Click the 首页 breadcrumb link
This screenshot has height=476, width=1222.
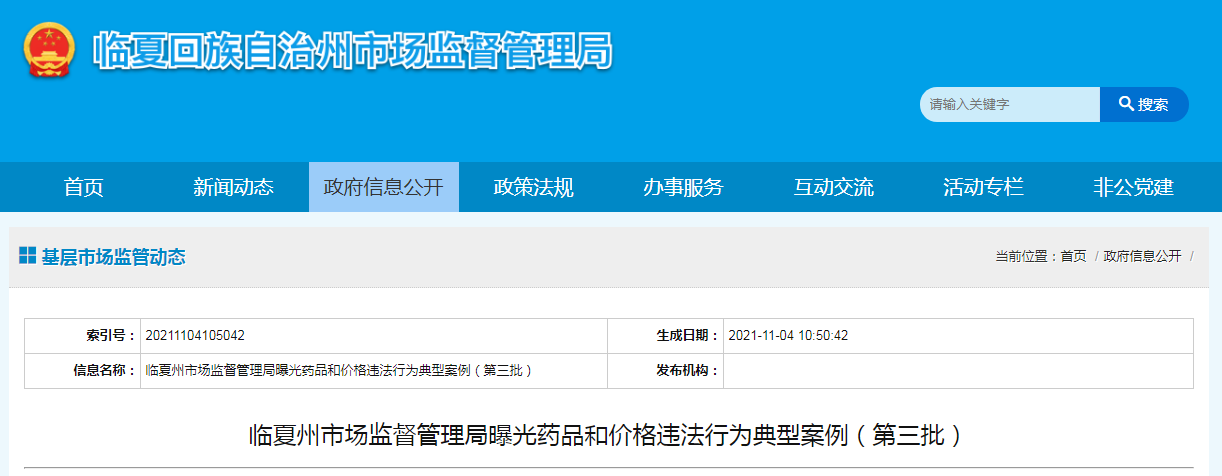tap(1074, 256)
